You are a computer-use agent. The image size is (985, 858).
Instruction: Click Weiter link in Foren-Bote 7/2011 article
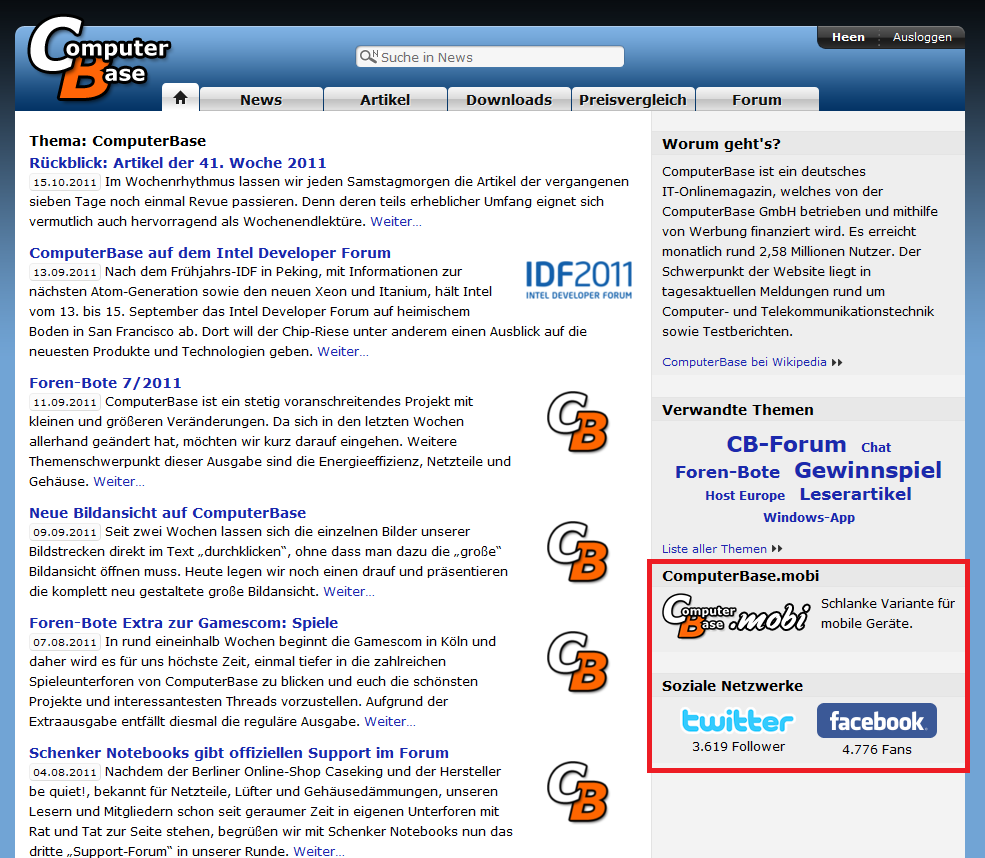(x=119, y=482)
